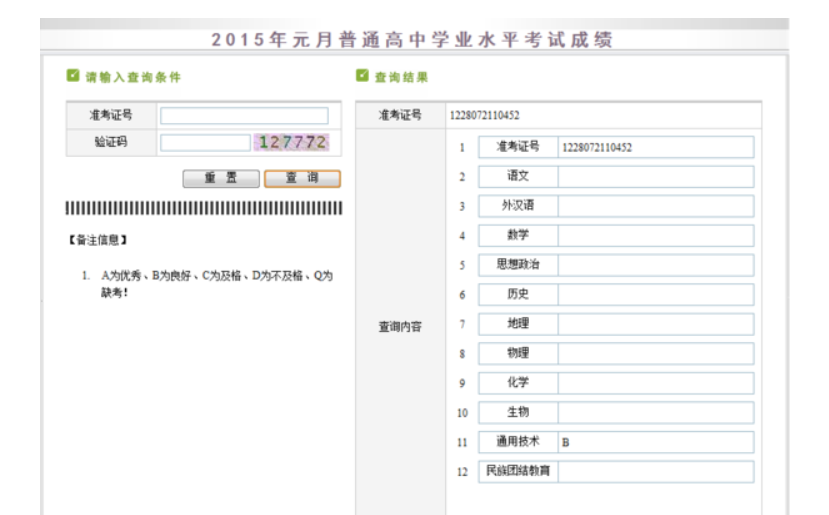Click the 物理 score field
Image resolution: width=829 pixels, height=515 pixels.
pyautogui.click(x=655, y=354)
